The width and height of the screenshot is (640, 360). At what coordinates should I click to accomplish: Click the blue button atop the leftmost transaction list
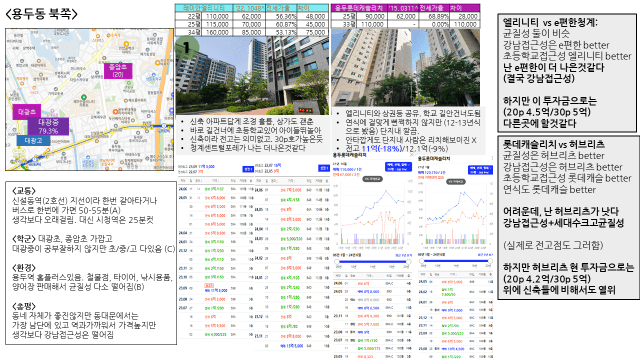point(248,169)
